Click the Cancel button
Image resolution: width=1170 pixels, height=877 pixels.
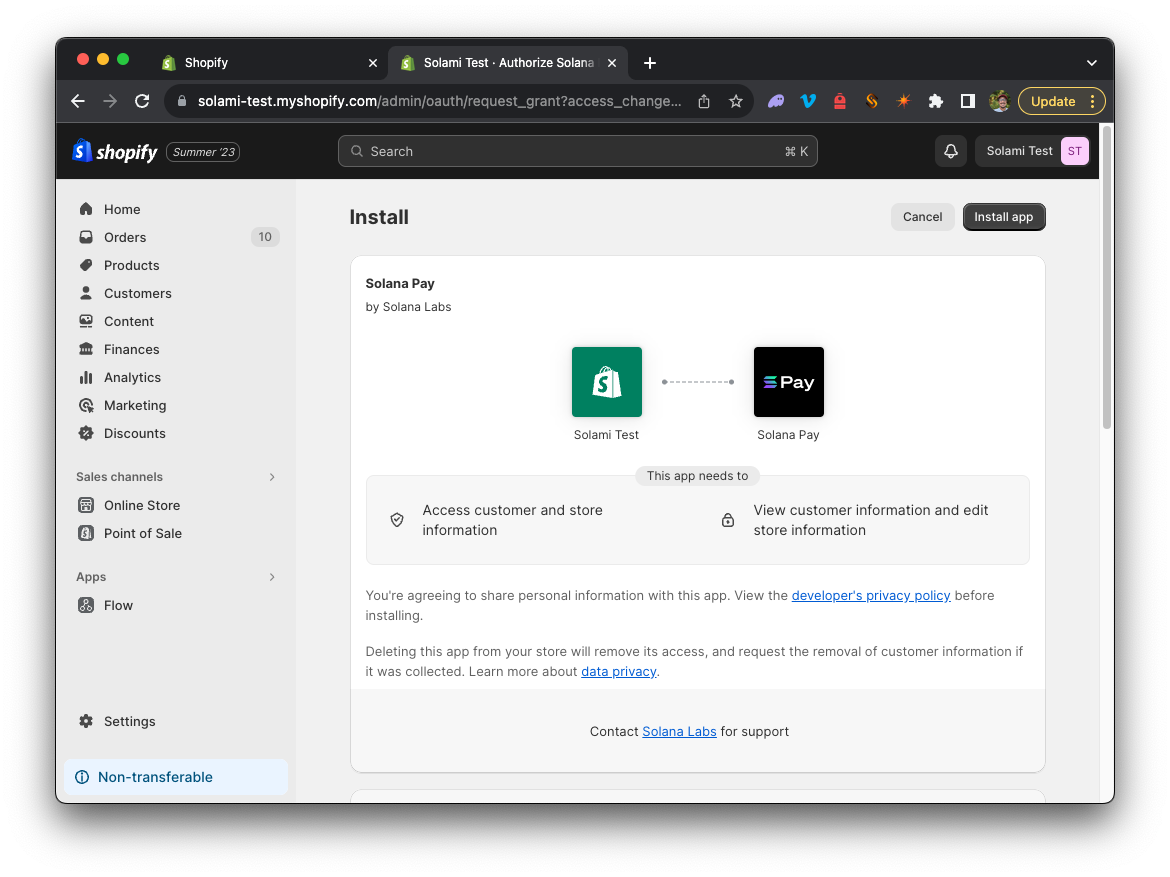point(922,216)
